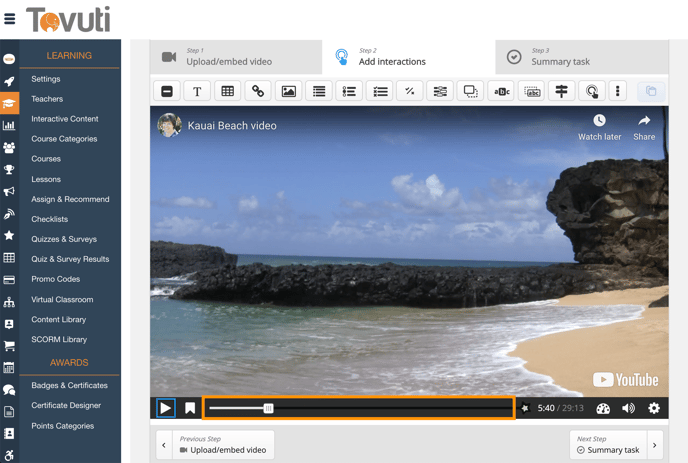The width and height of the screenshot is (688, 463).
Task: Toggle the hamburger menu beside Tovuti logo
Action: tap(10, 18)
